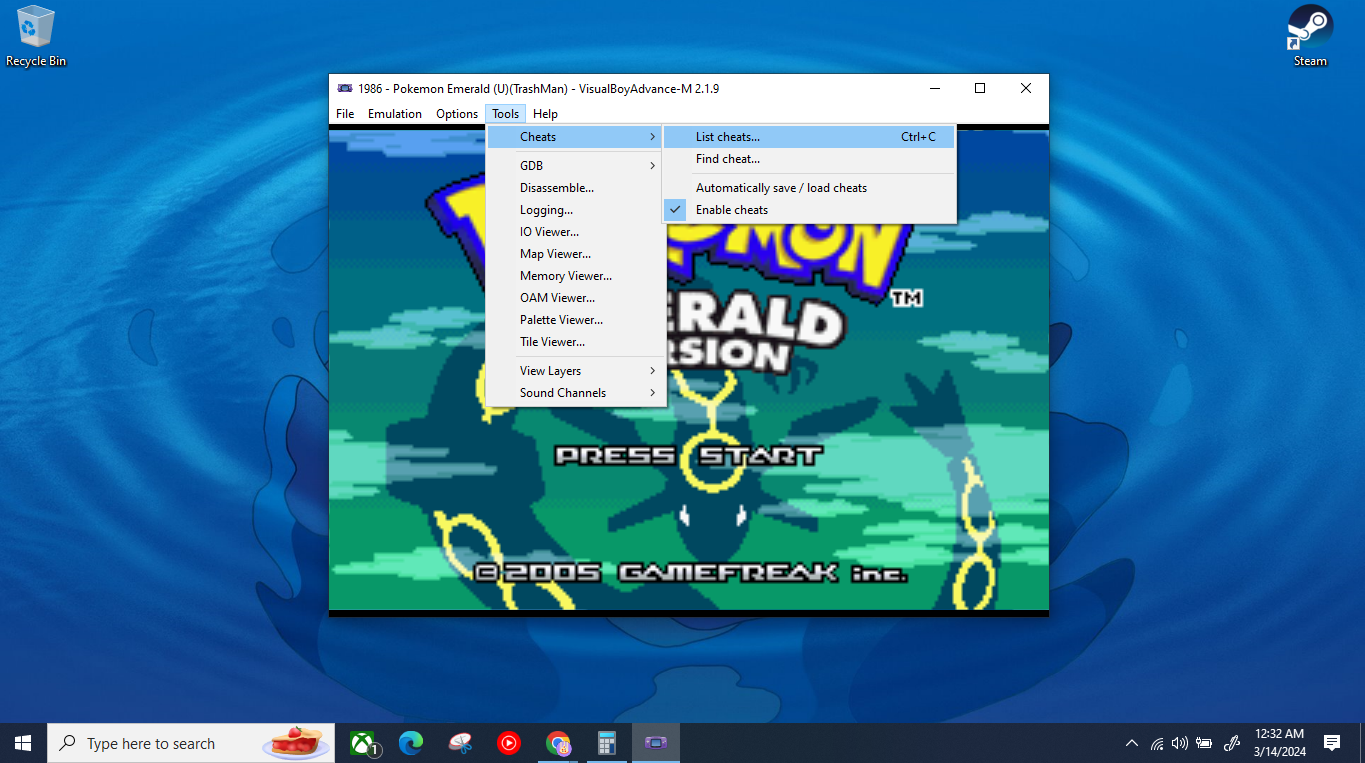The height and width of the screenshot is (763, 1365).
Task: Close the VisualBoyAdvance-M window
Action: (x=1026, y=88)
